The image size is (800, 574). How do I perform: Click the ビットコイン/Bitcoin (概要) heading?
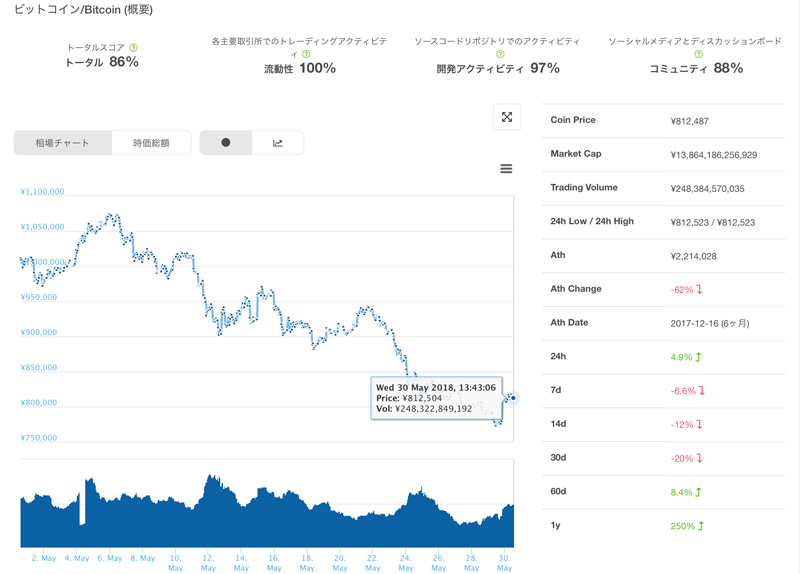(84, 9)
